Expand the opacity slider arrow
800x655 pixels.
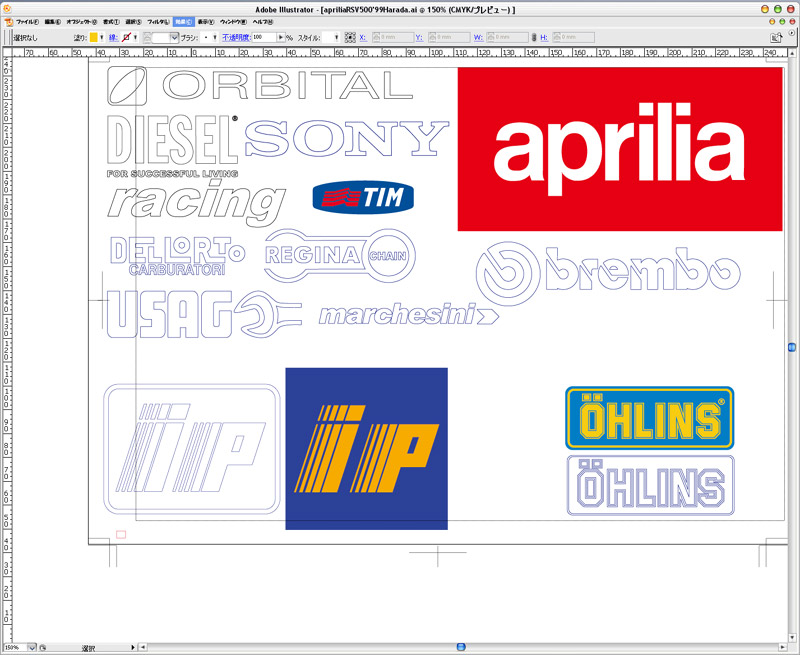coord(279,37)
